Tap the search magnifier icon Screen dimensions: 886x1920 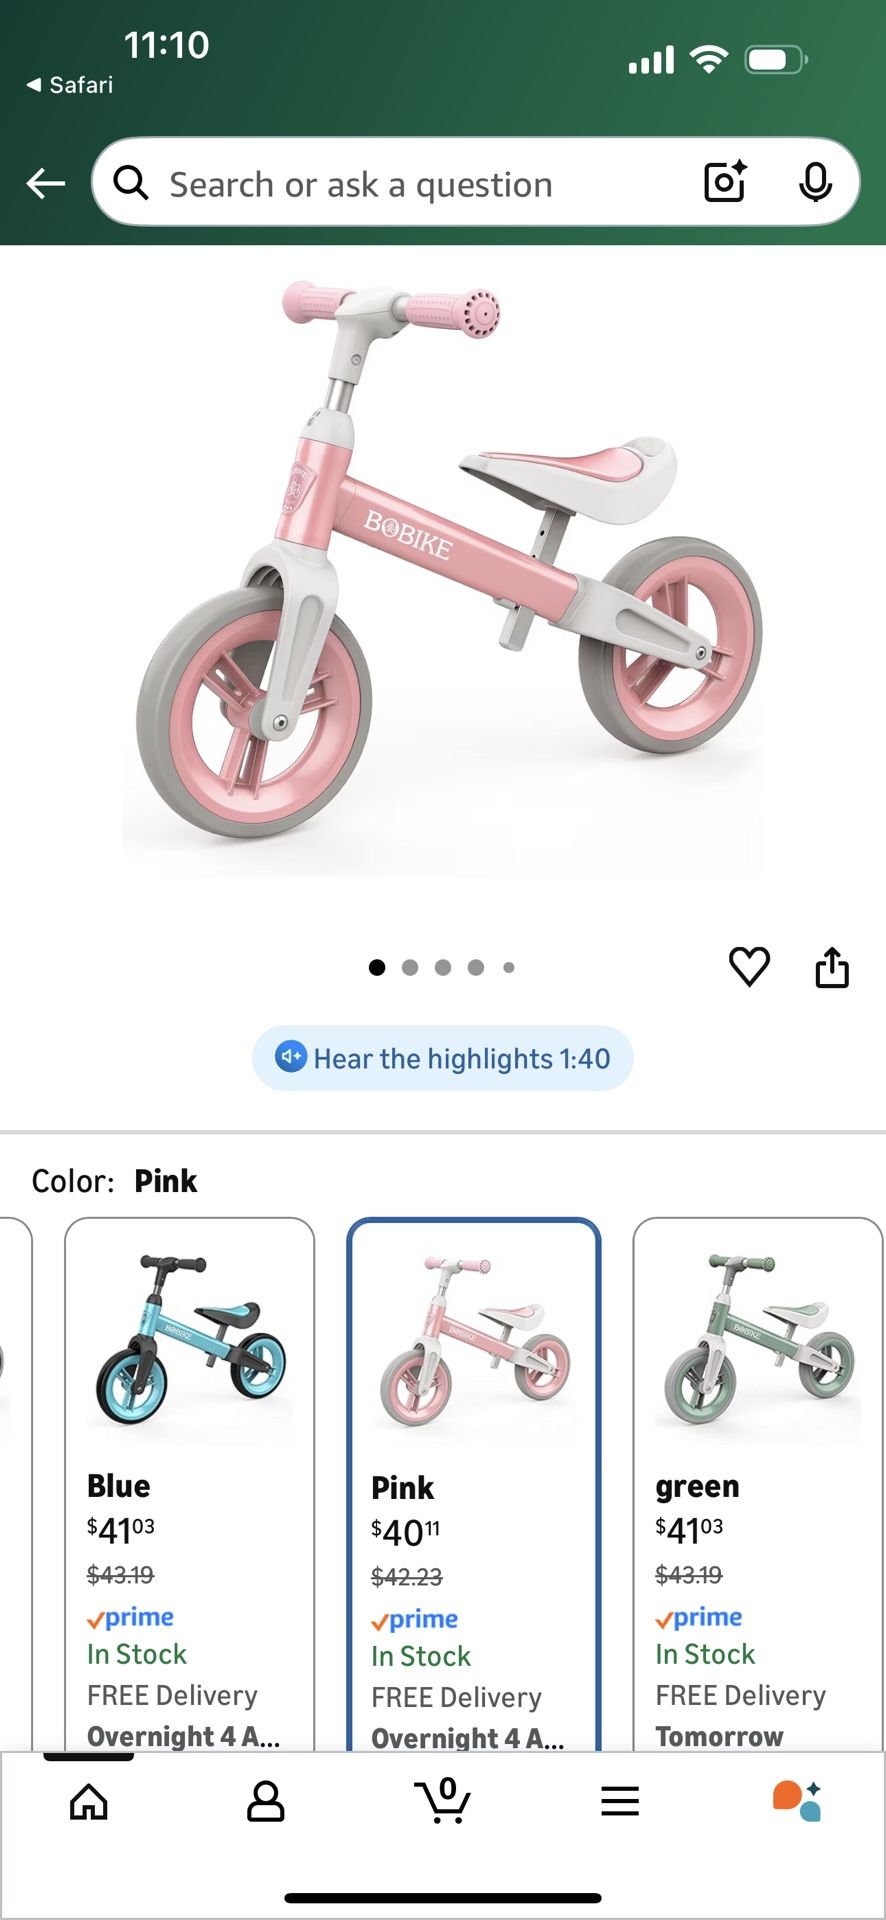[x=131, y=183]
